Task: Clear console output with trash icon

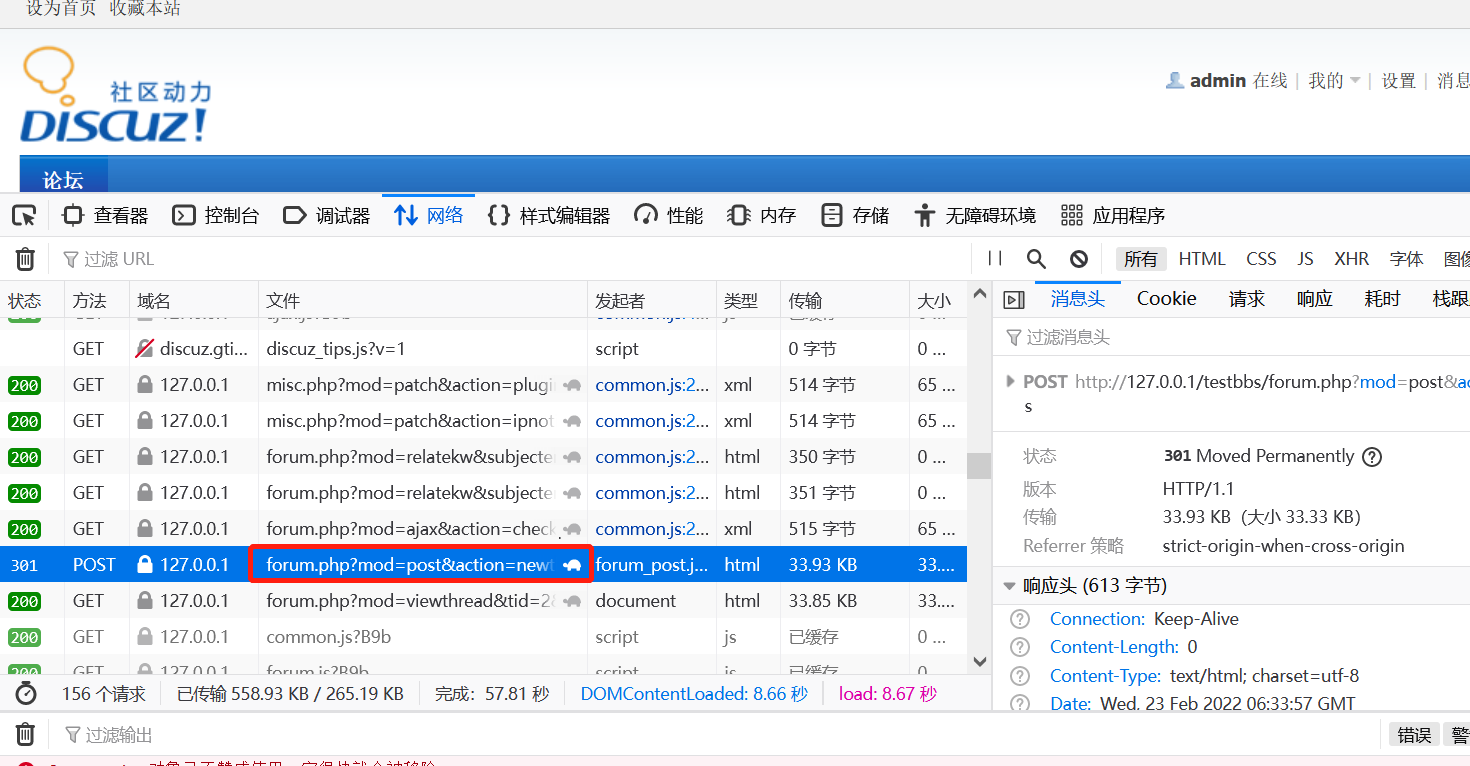Action: (x=25, y=735)
